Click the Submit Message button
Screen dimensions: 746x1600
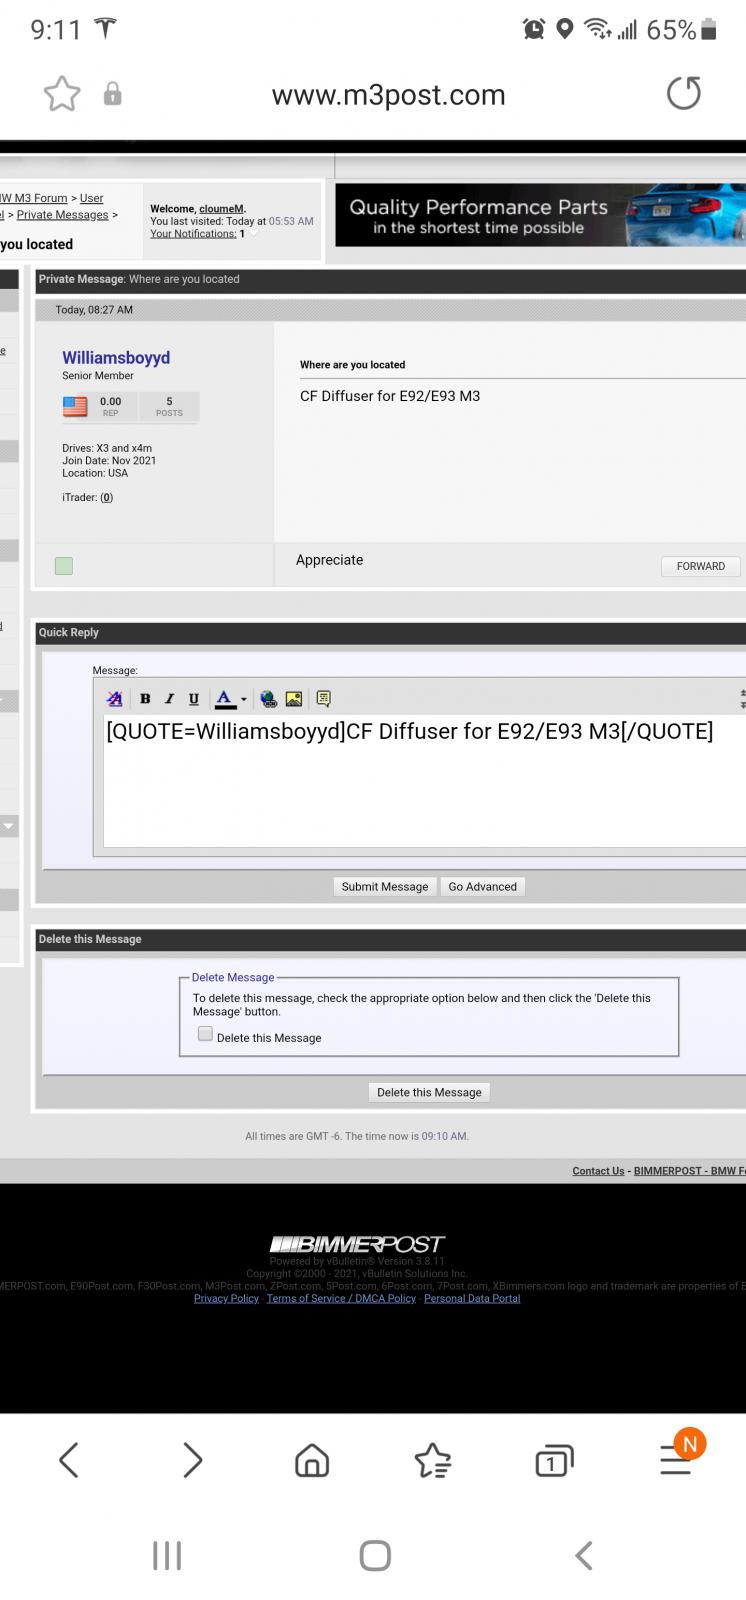[x=385, y=886]
